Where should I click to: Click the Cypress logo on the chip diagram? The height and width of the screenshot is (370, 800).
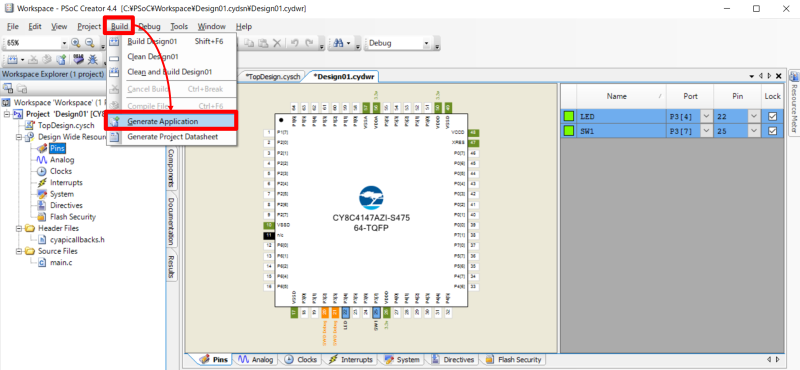[x=371, y=199]
